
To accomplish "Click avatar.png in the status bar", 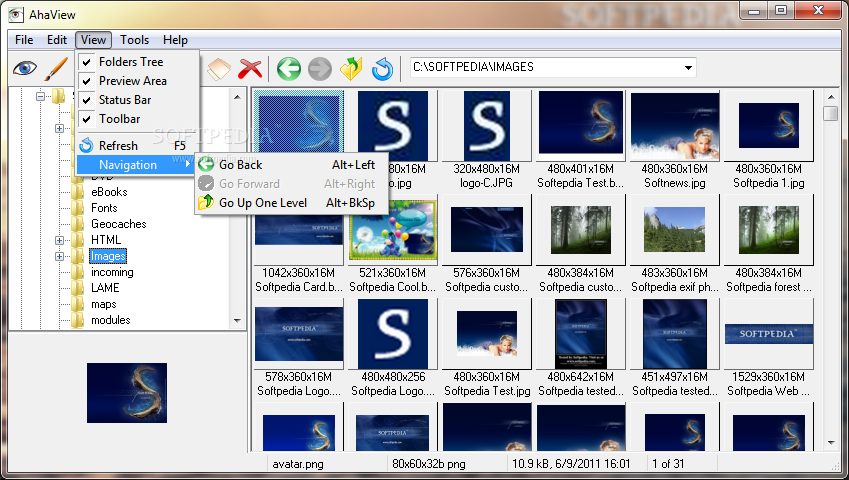I will (x=298, y=464).
